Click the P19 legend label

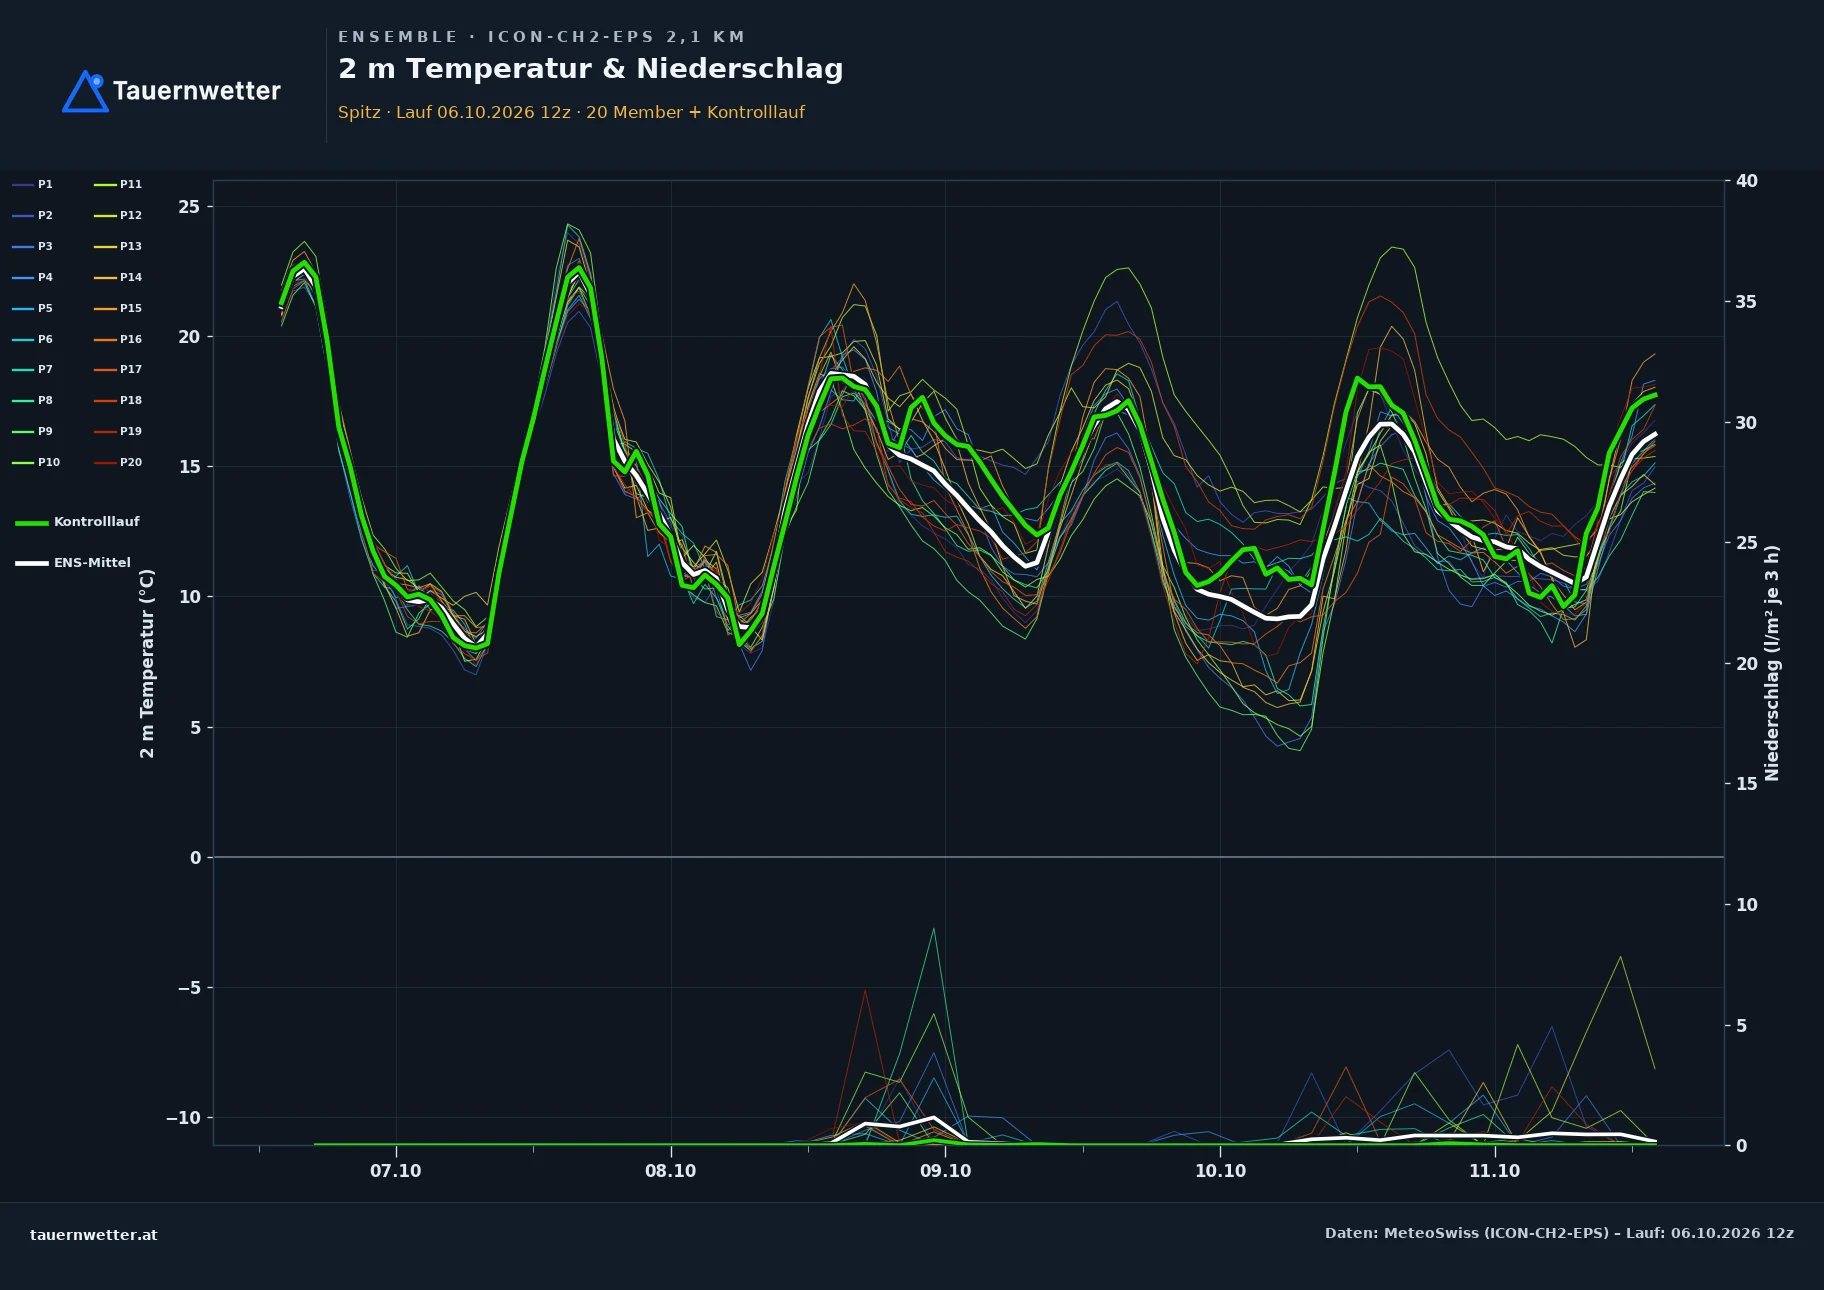tap(131, 431)
